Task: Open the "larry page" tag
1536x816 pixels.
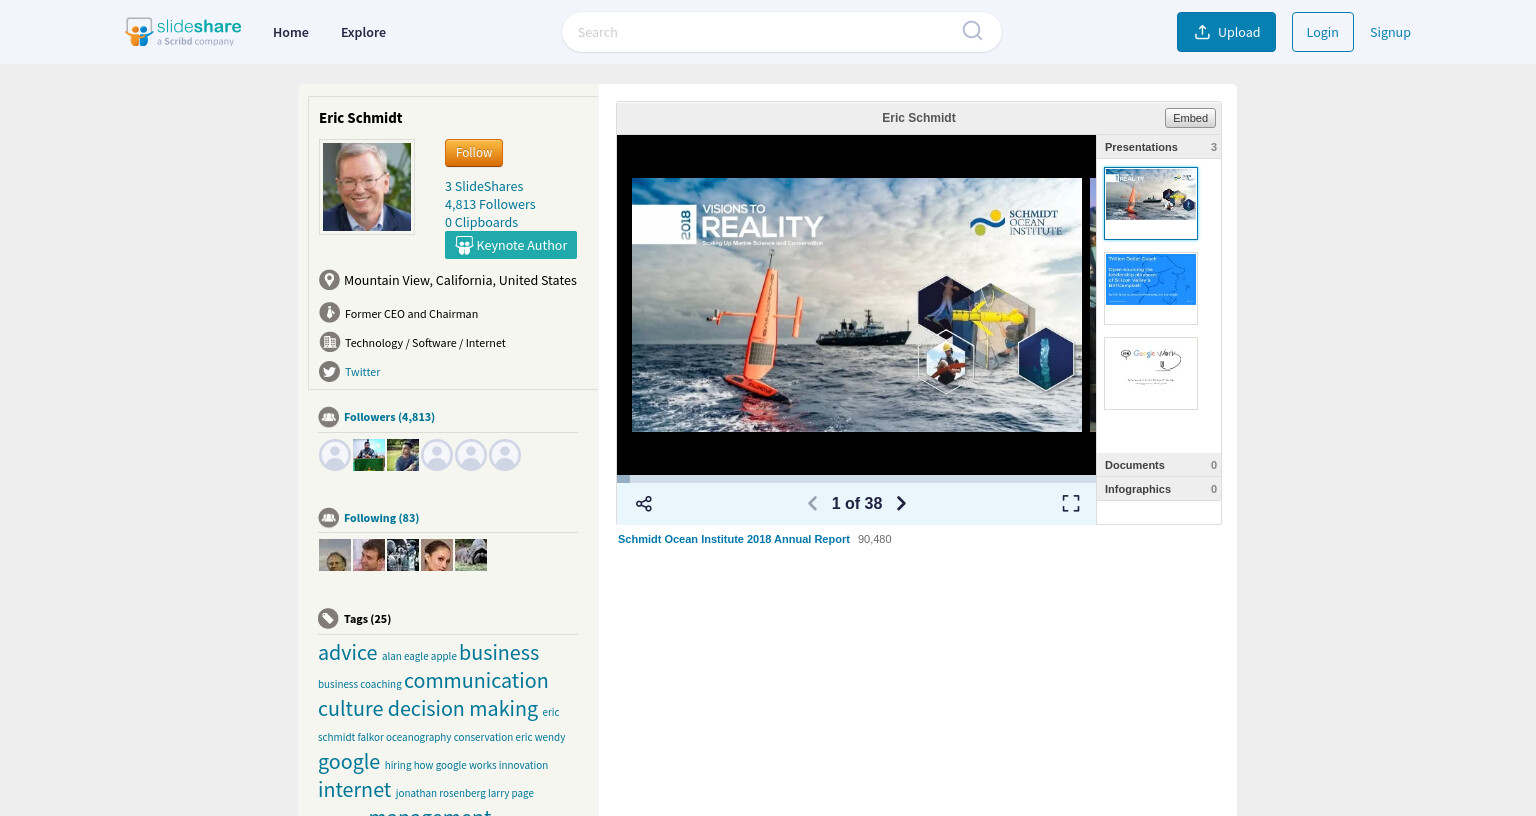Action: tap(511, 793)
